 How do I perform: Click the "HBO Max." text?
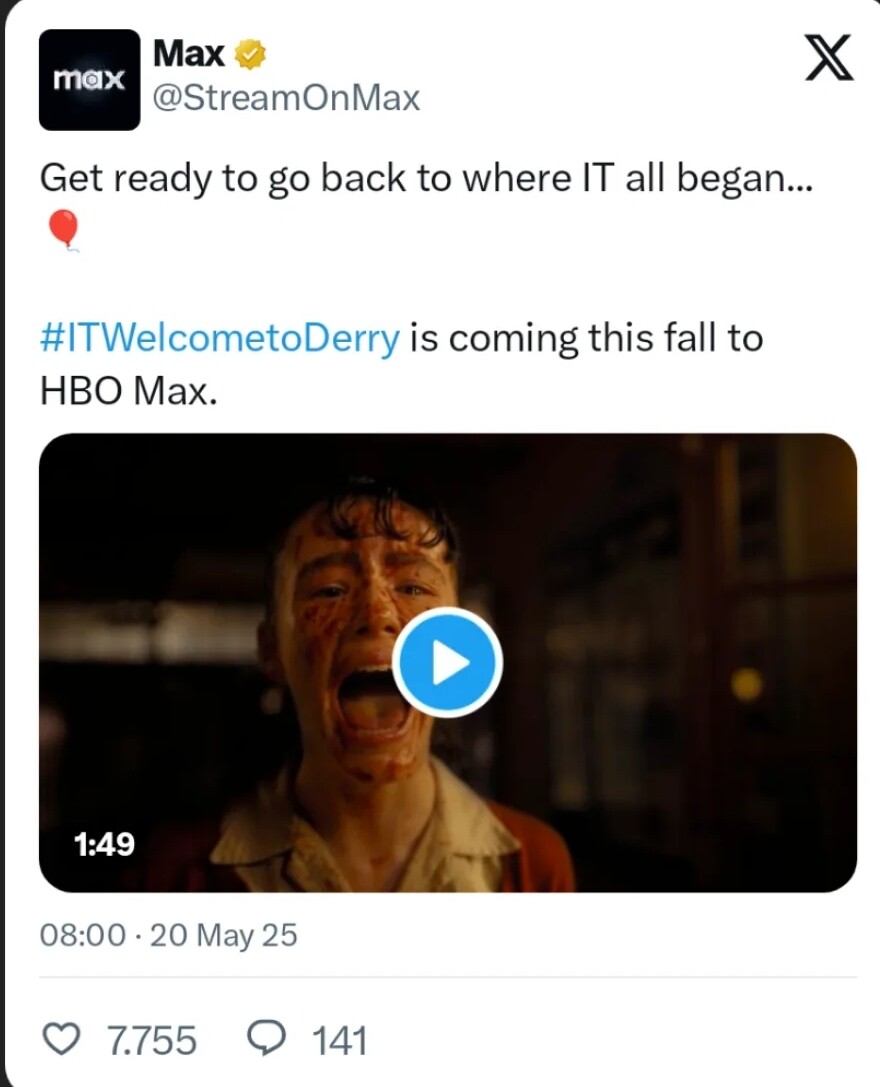click(127, 390)
